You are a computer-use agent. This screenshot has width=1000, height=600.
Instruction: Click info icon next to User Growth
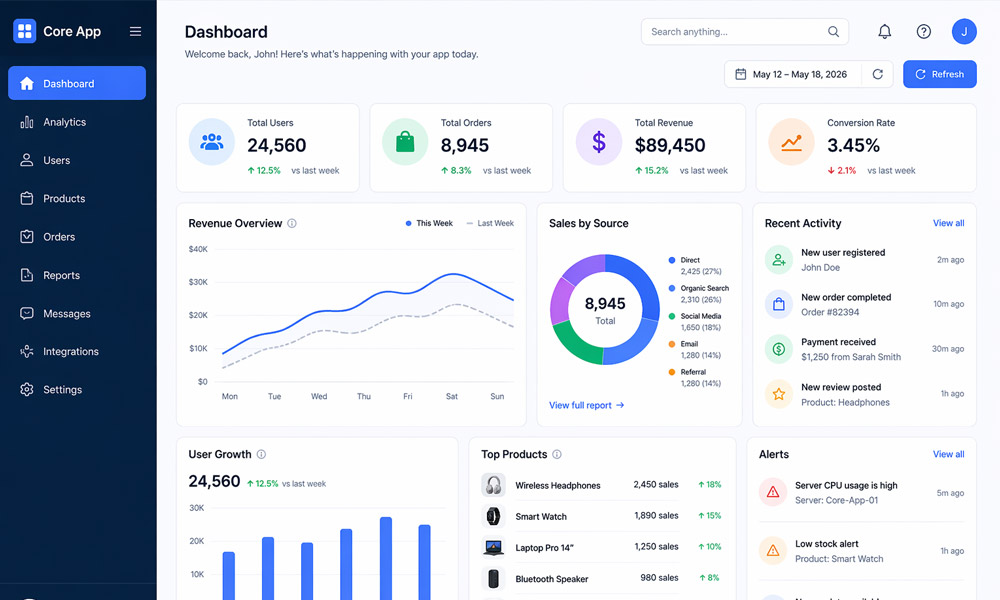261,454
